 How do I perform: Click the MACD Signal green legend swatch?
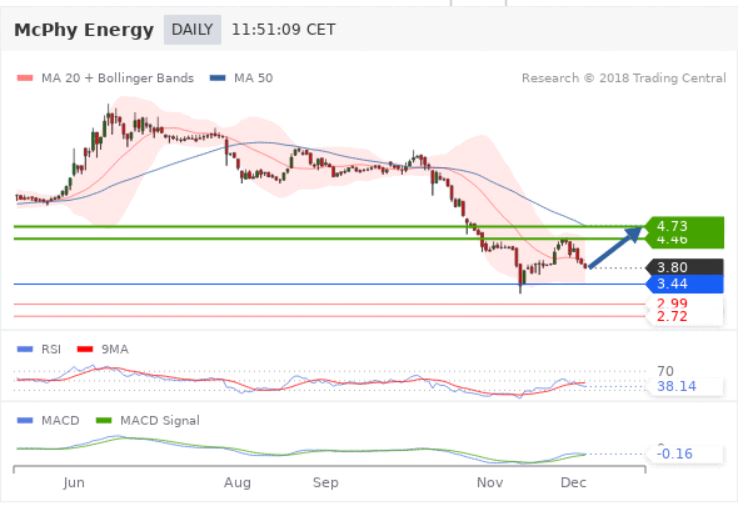pos(104,420)
